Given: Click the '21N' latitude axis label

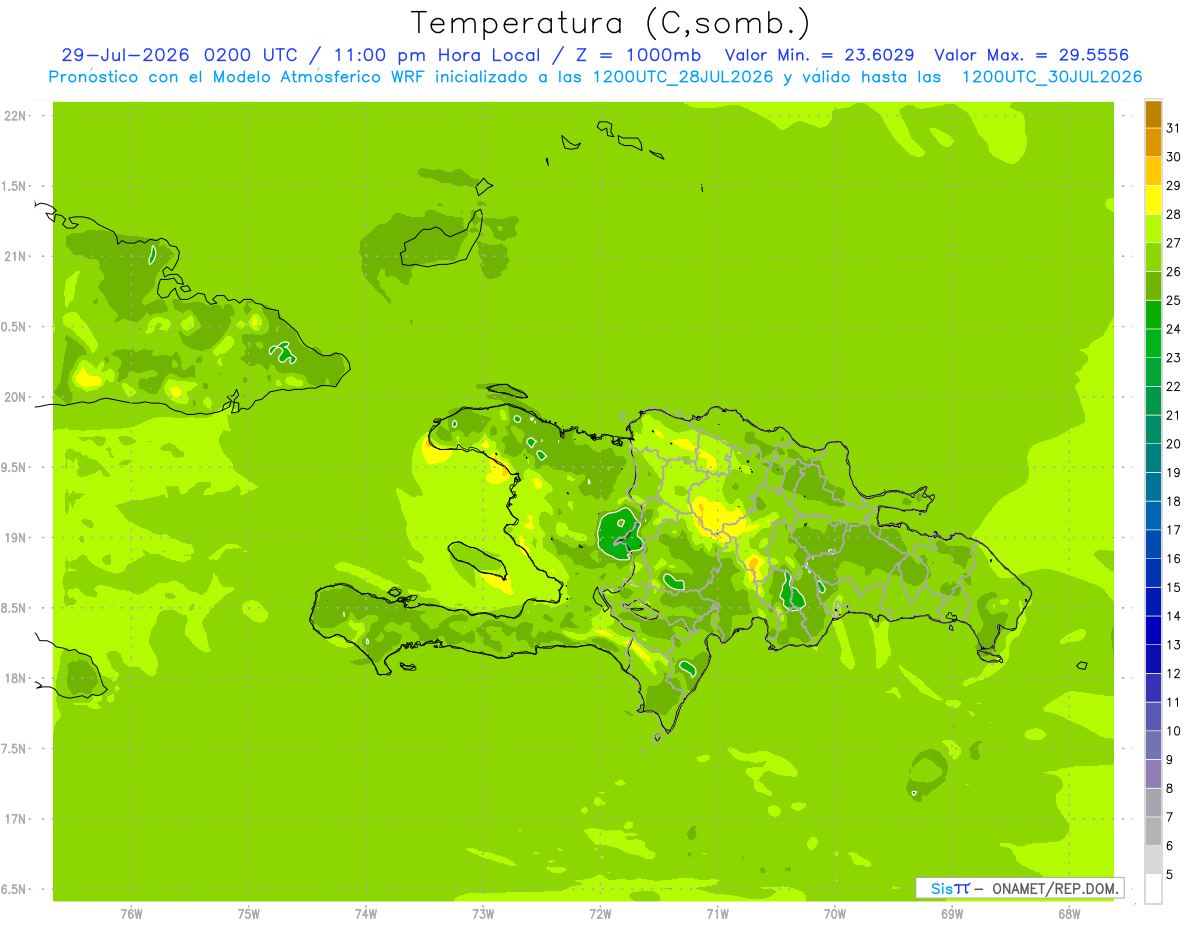Looking at the screenshot, I should (14, 257).
